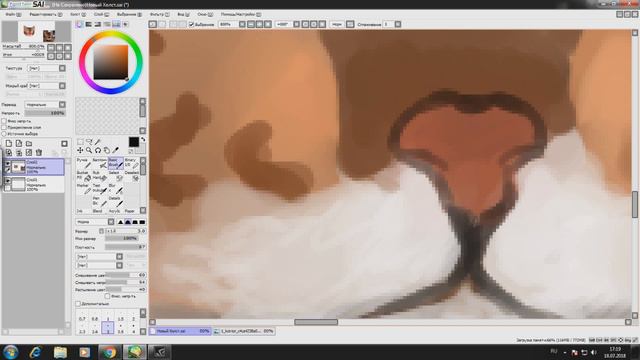Choose the Bucket fill tool
640x360 pixels.
83,176
